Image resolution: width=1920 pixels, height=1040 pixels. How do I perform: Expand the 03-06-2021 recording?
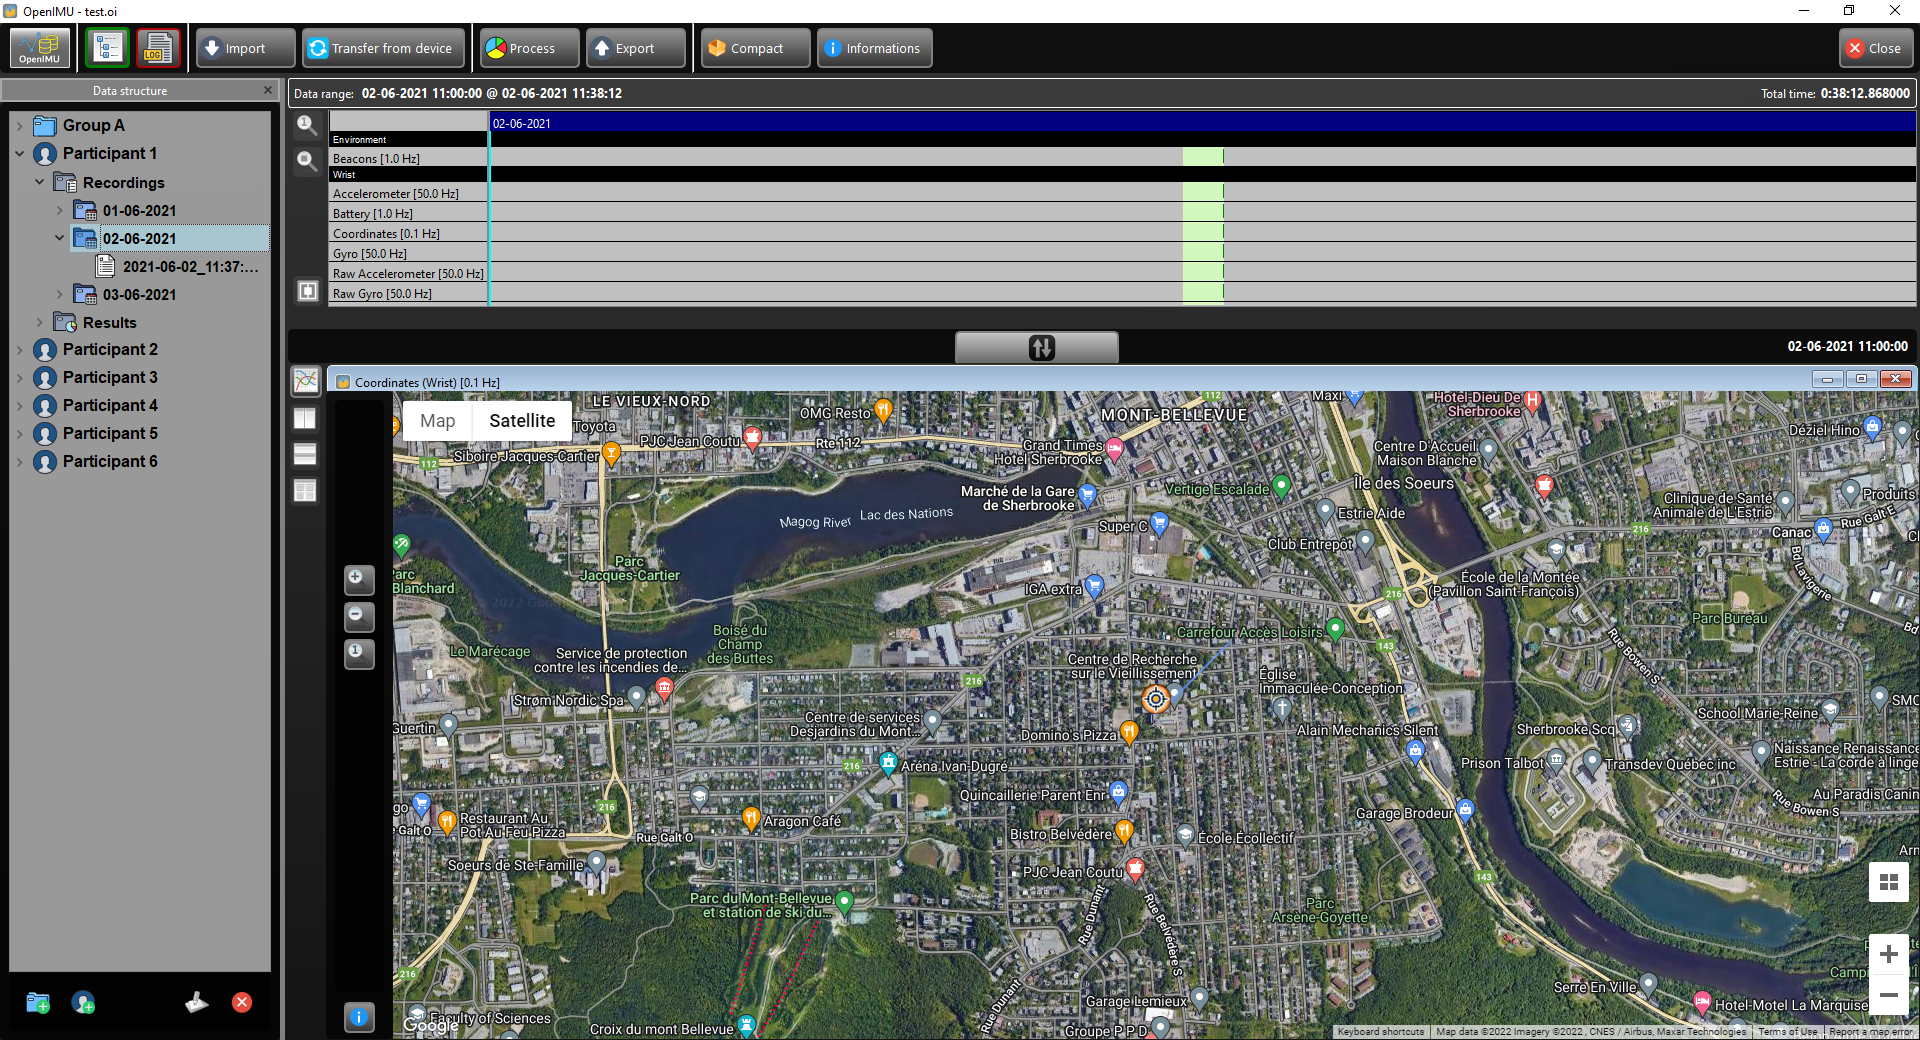tap(59, 294)
